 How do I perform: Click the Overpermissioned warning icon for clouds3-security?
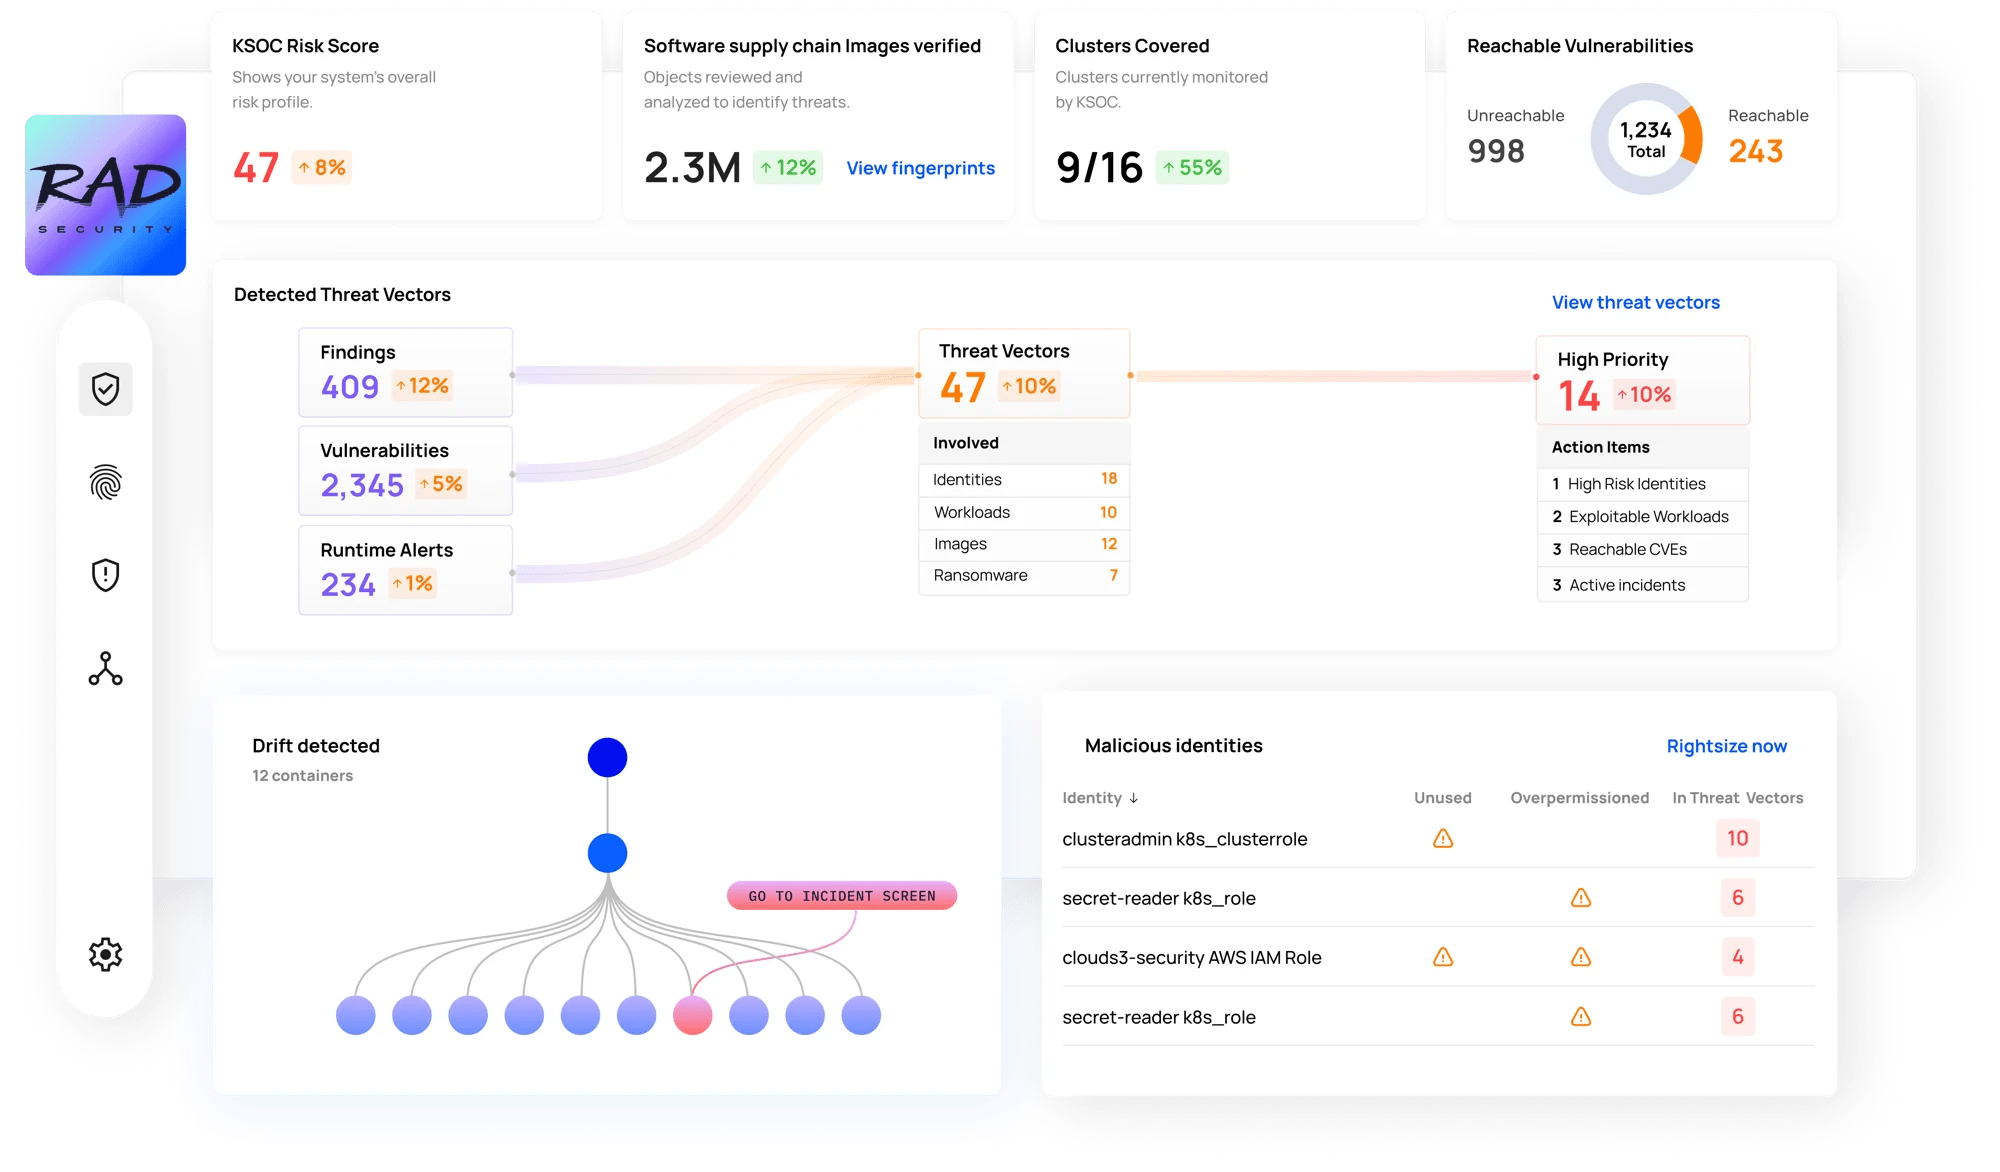[1580, 957]
